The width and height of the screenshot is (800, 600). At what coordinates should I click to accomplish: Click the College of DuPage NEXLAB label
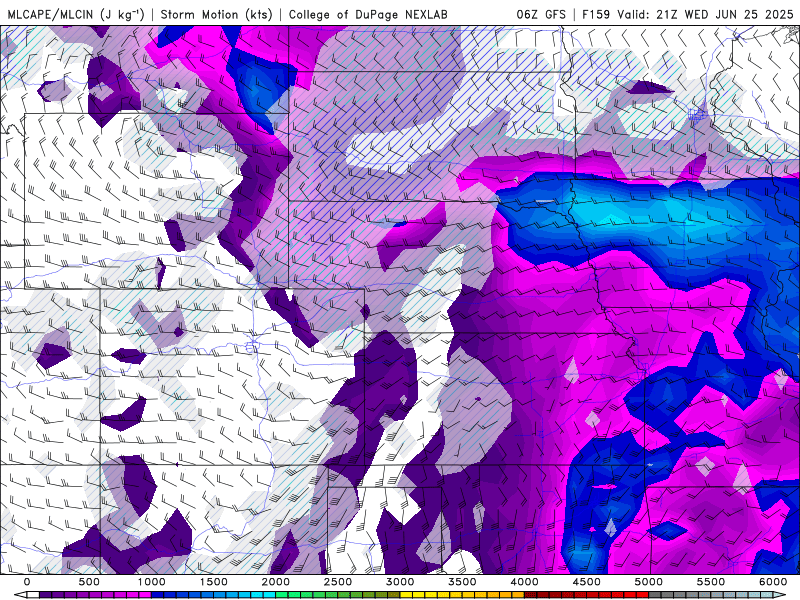click(368, 15)
